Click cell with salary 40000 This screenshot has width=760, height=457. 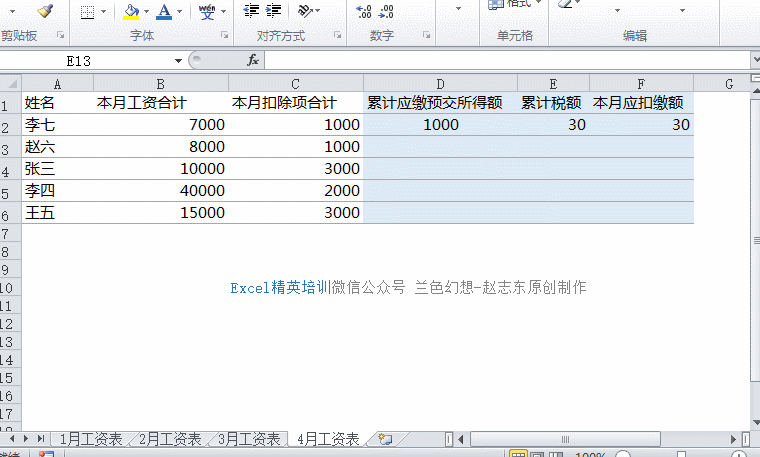click(x=160, y=190)
